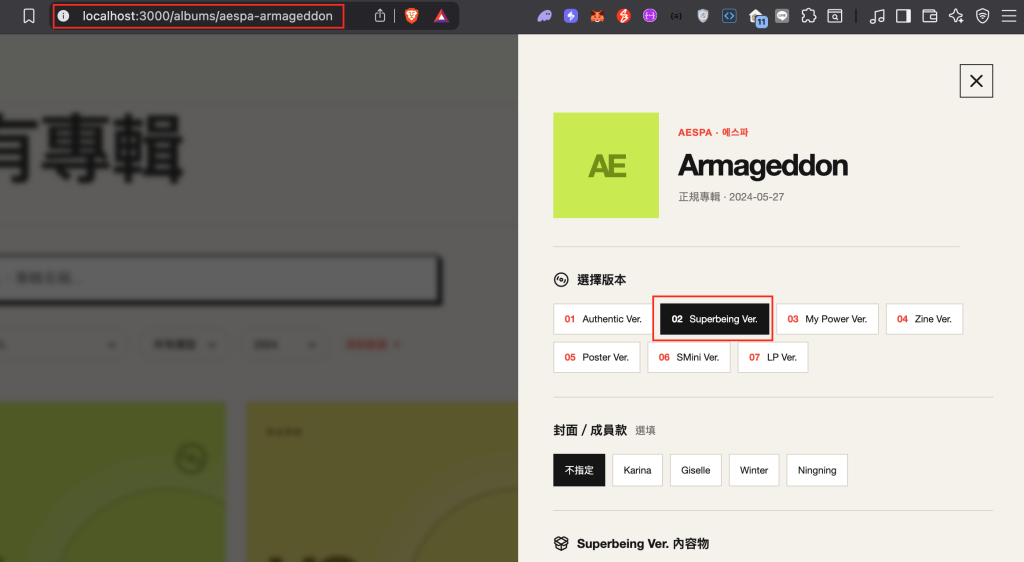Click the AESPA artist label
This screenshot has height=562, width=1024.
coord(695,133)
